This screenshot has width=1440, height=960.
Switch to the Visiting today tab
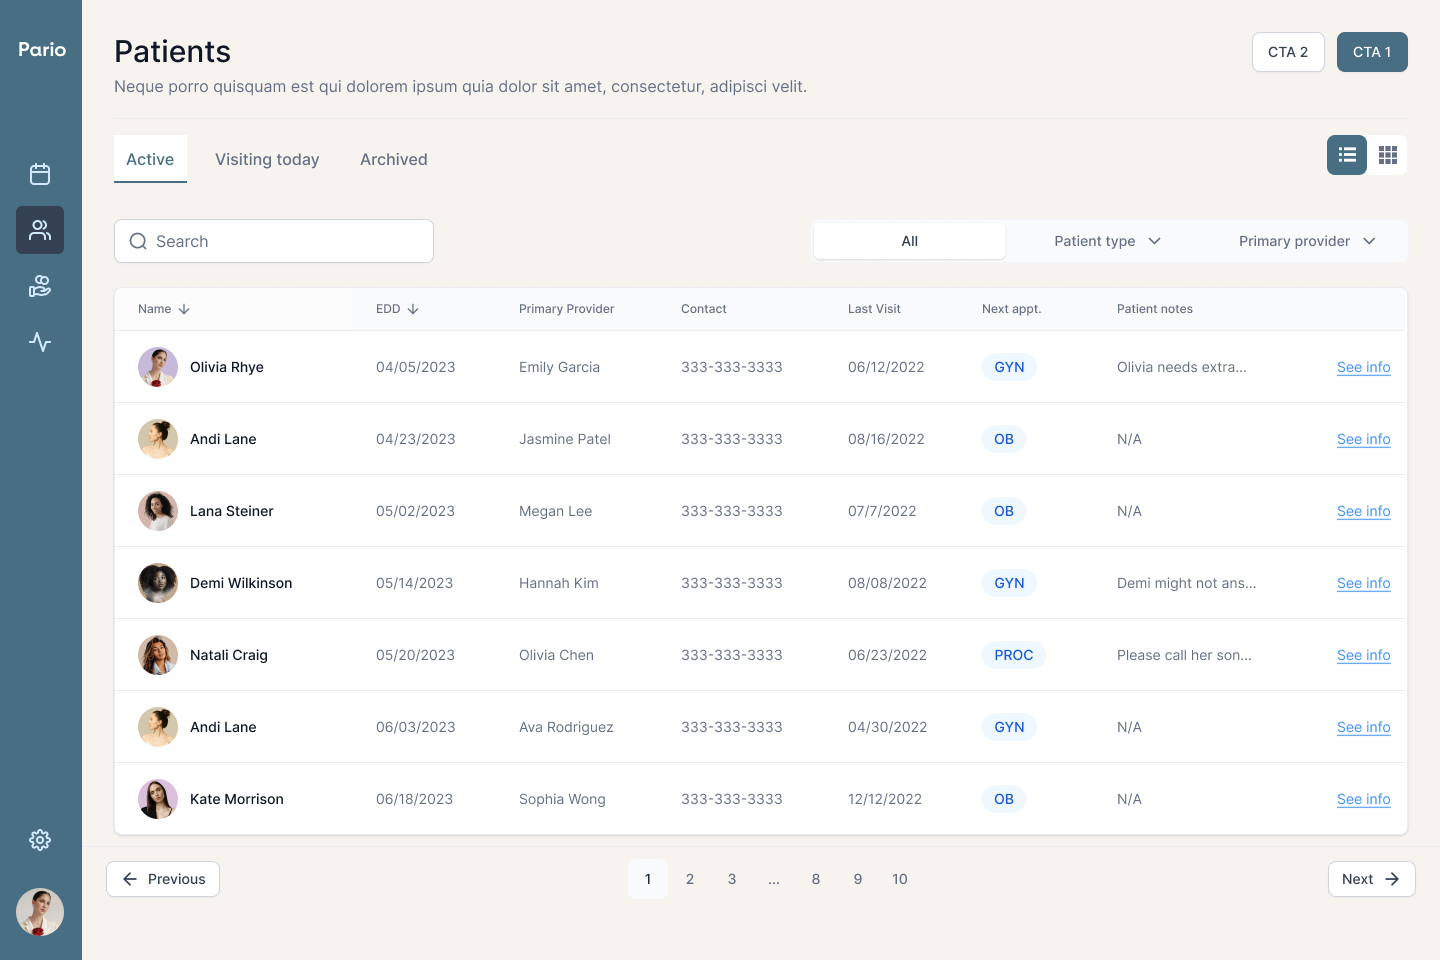coord(267,160)
